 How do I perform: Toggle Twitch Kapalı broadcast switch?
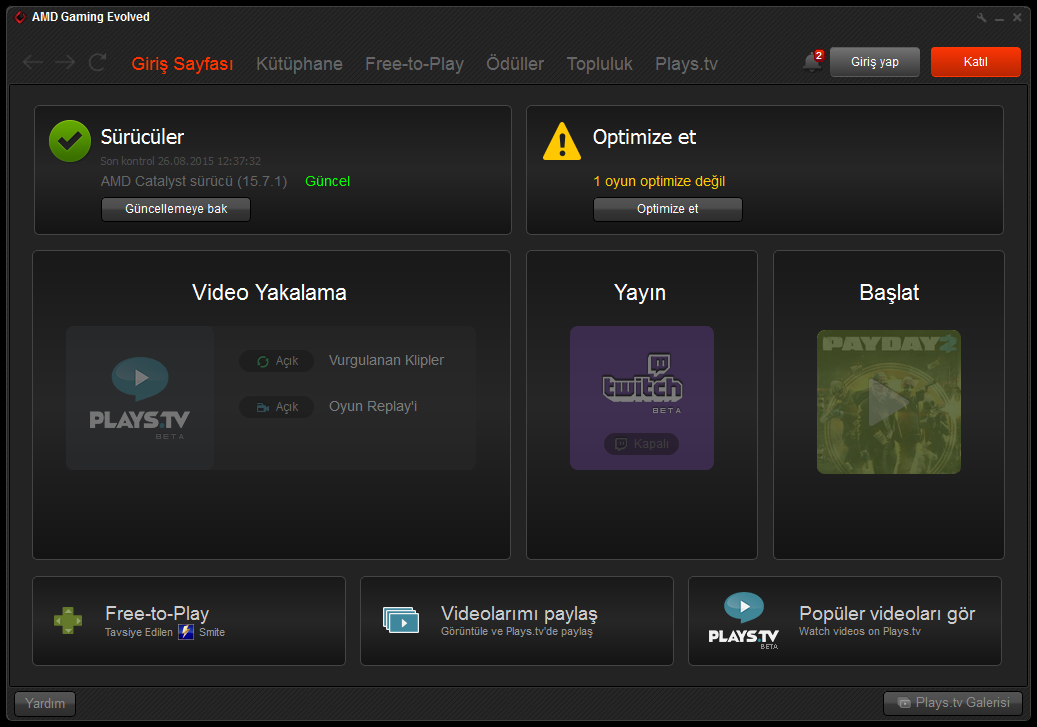tap(642, 444)
